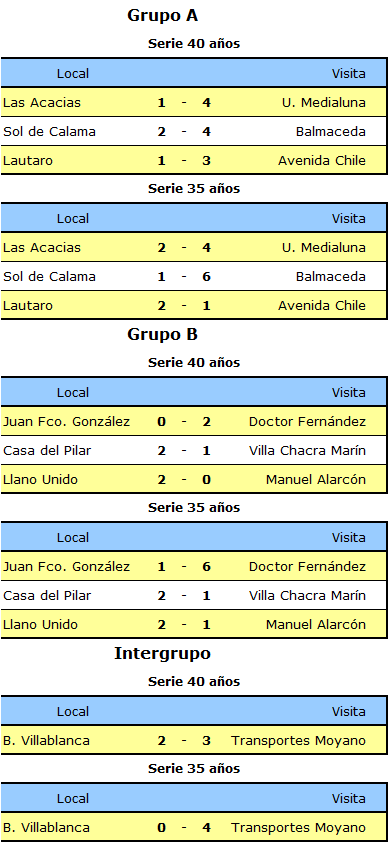The width and height of the screenshot is (388, 842).
Task: Click Casa del Pilar in Grupo B Serie 35
Action: (x=47, y=595)
